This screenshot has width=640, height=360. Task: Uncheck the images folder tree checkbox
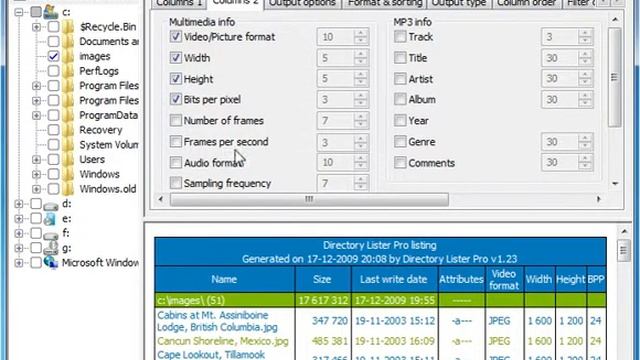(x=53, y=56)
